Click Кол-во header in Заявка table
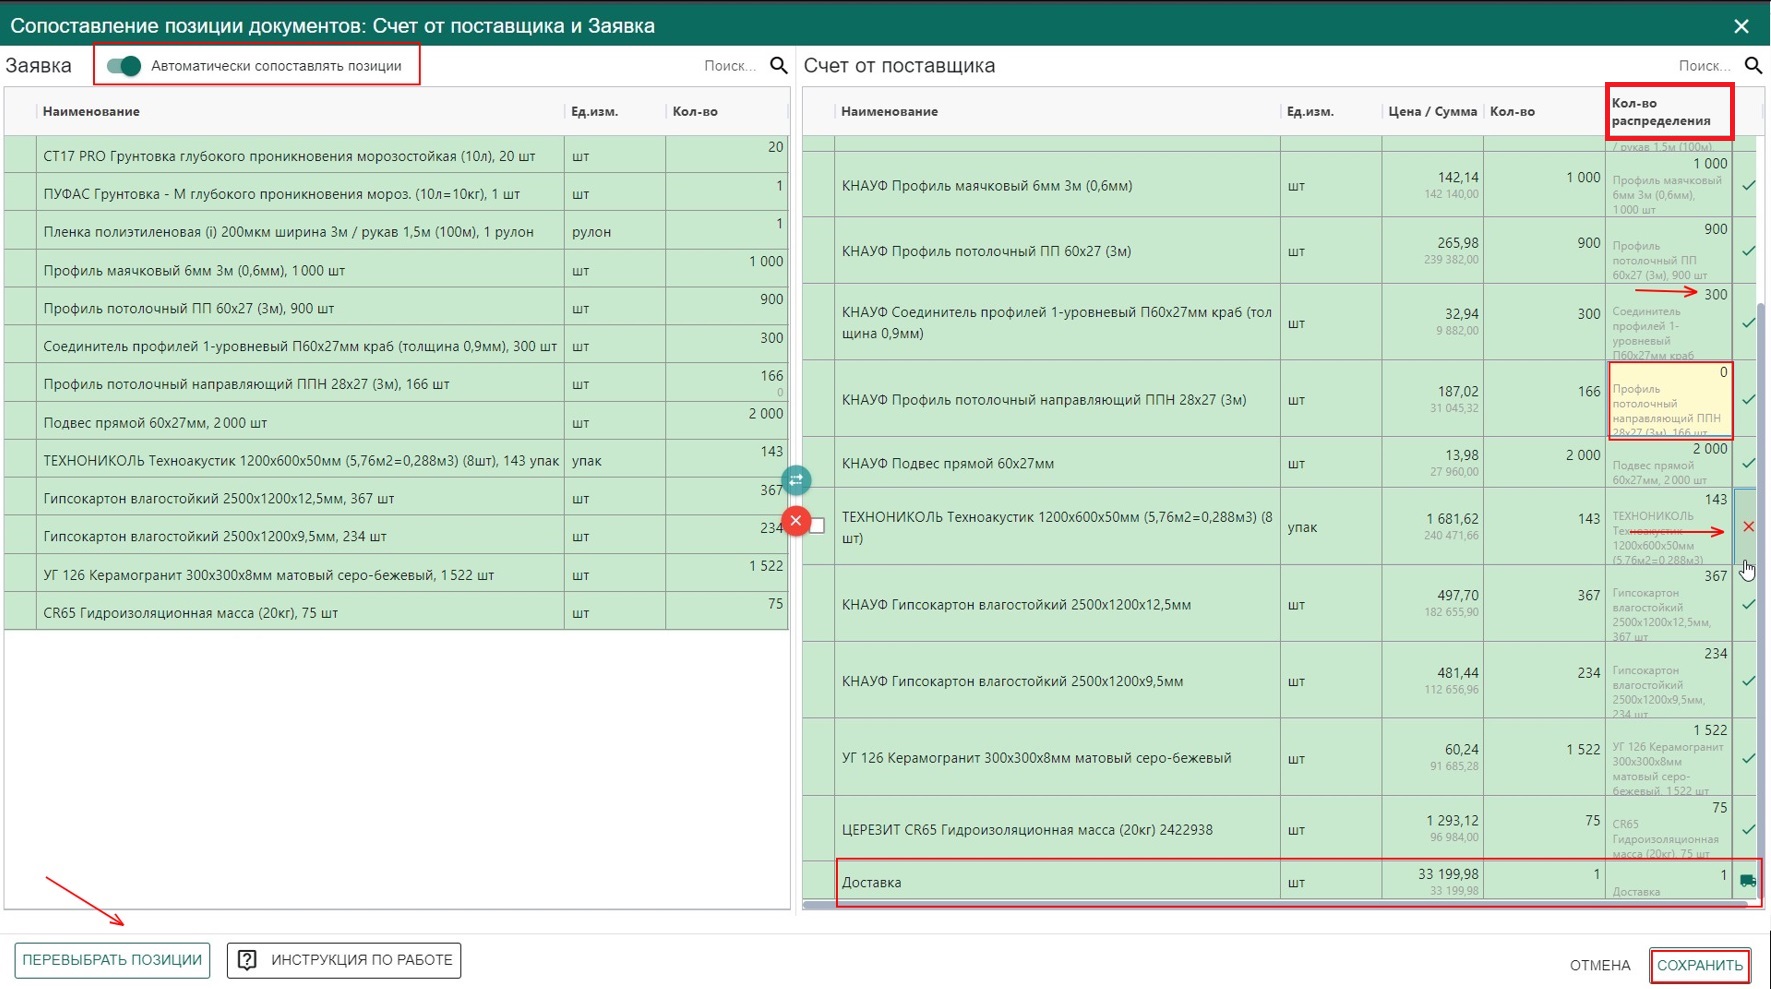The height and width of the screenshot is (989, 1771). [x=695, y=111]
